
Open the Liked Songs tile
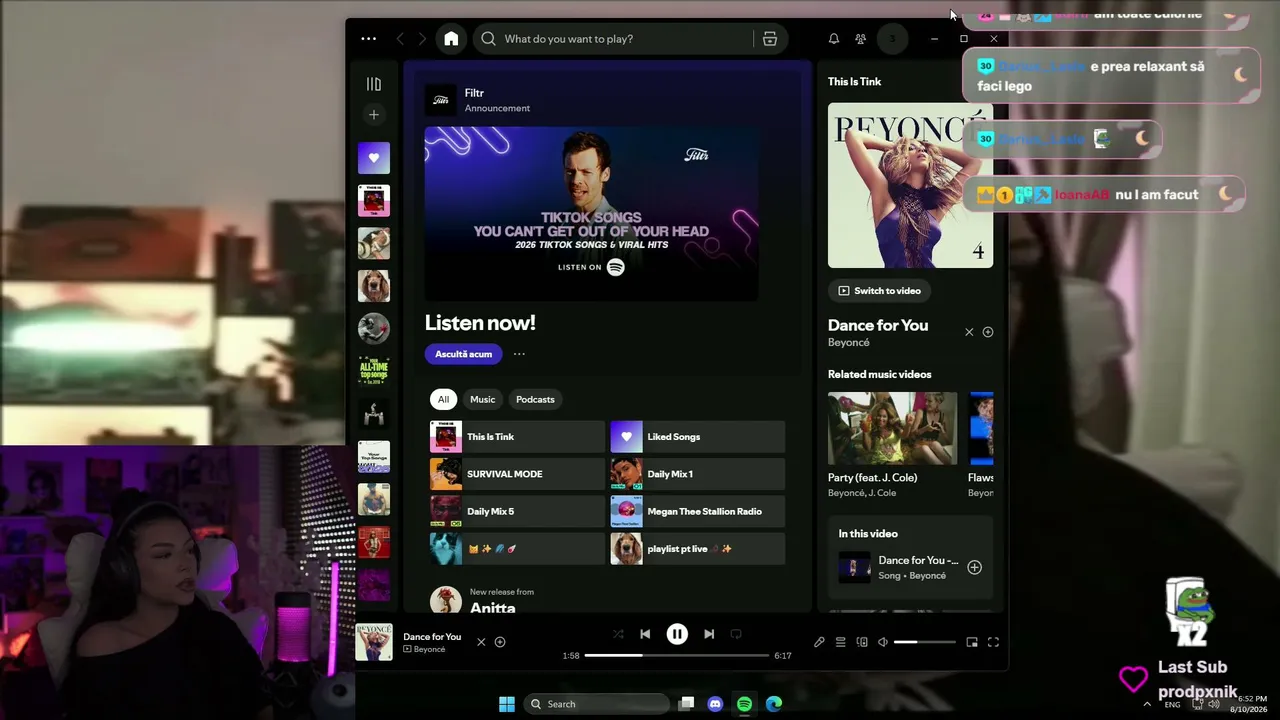click(698, 437)
